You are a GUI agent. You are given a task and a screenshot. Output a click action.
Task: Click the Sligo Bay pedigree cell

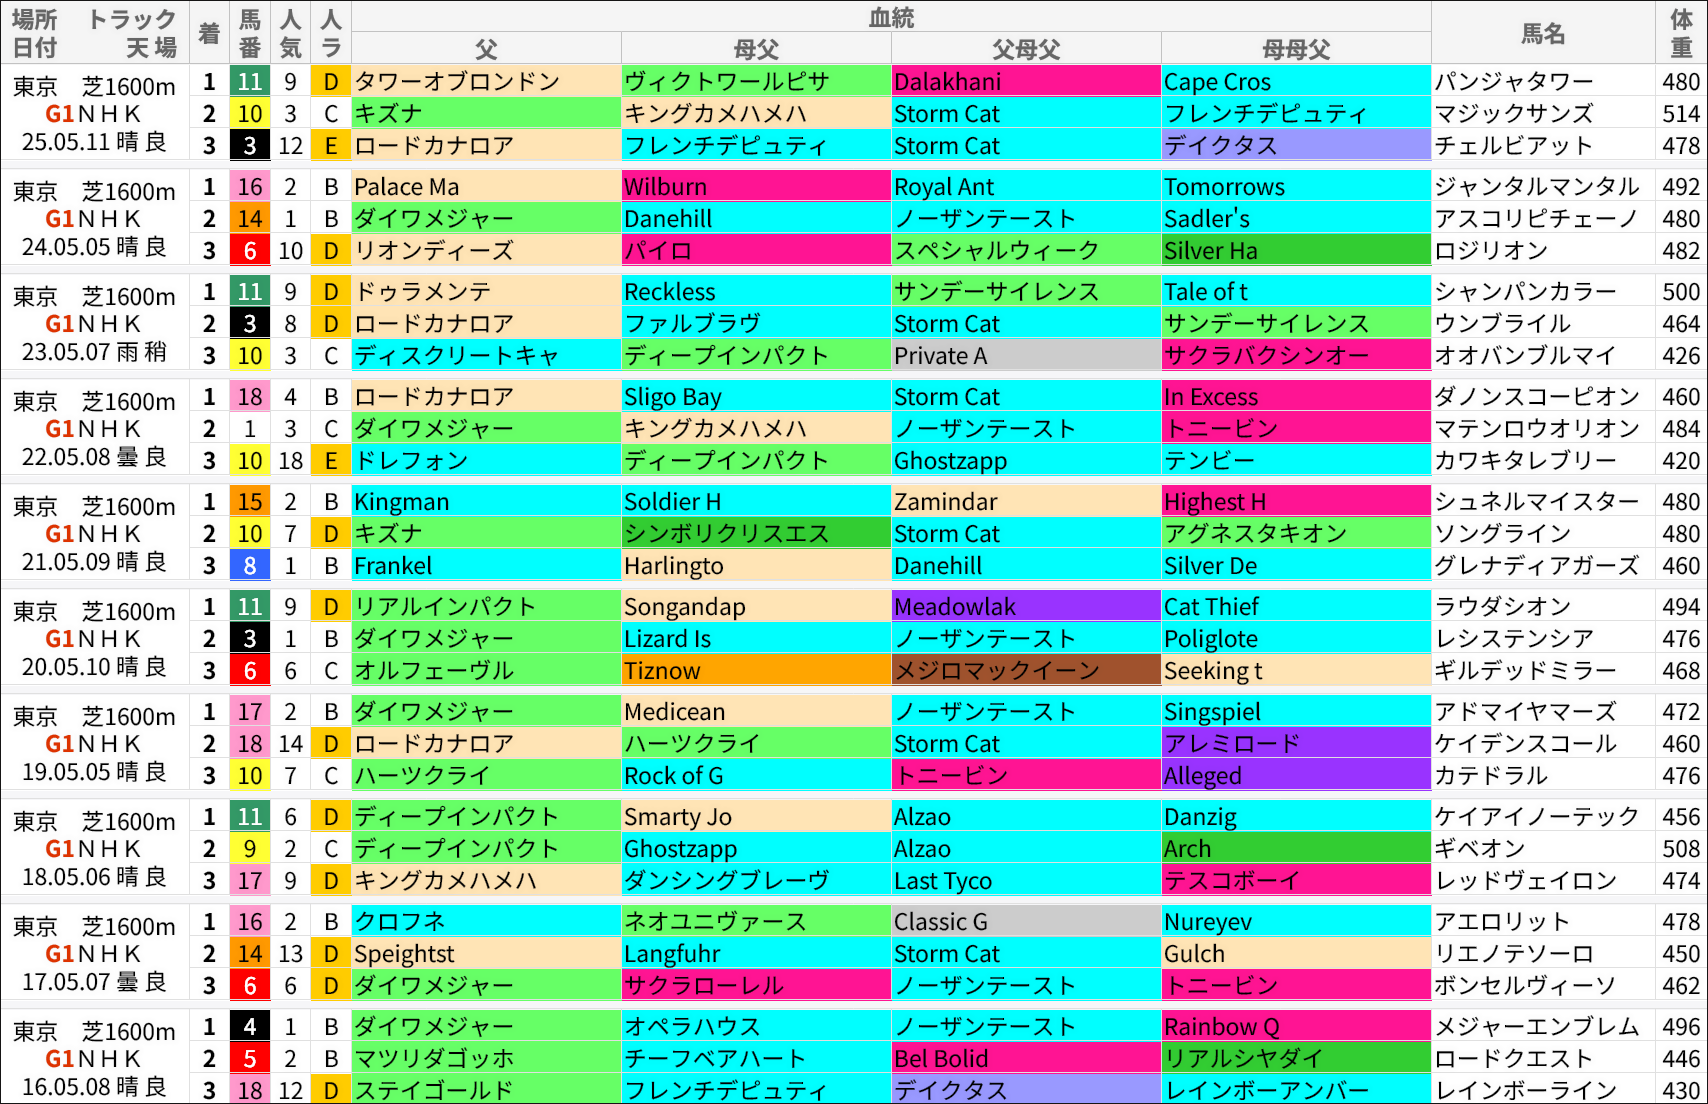756,397
